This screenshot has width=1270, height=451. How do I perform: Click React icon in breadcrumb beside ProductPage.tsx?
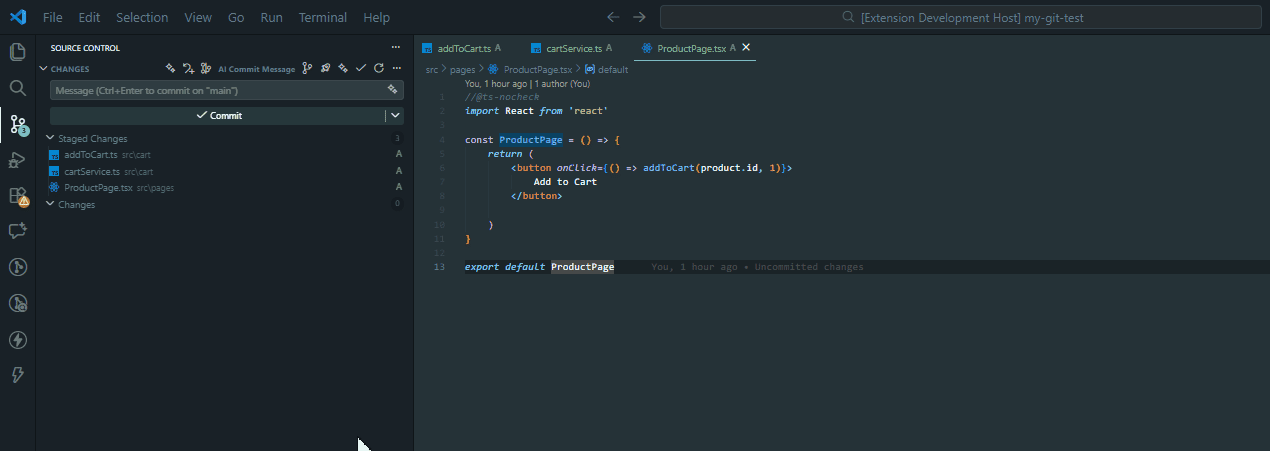pyautogui.click(x=493, y=70)
